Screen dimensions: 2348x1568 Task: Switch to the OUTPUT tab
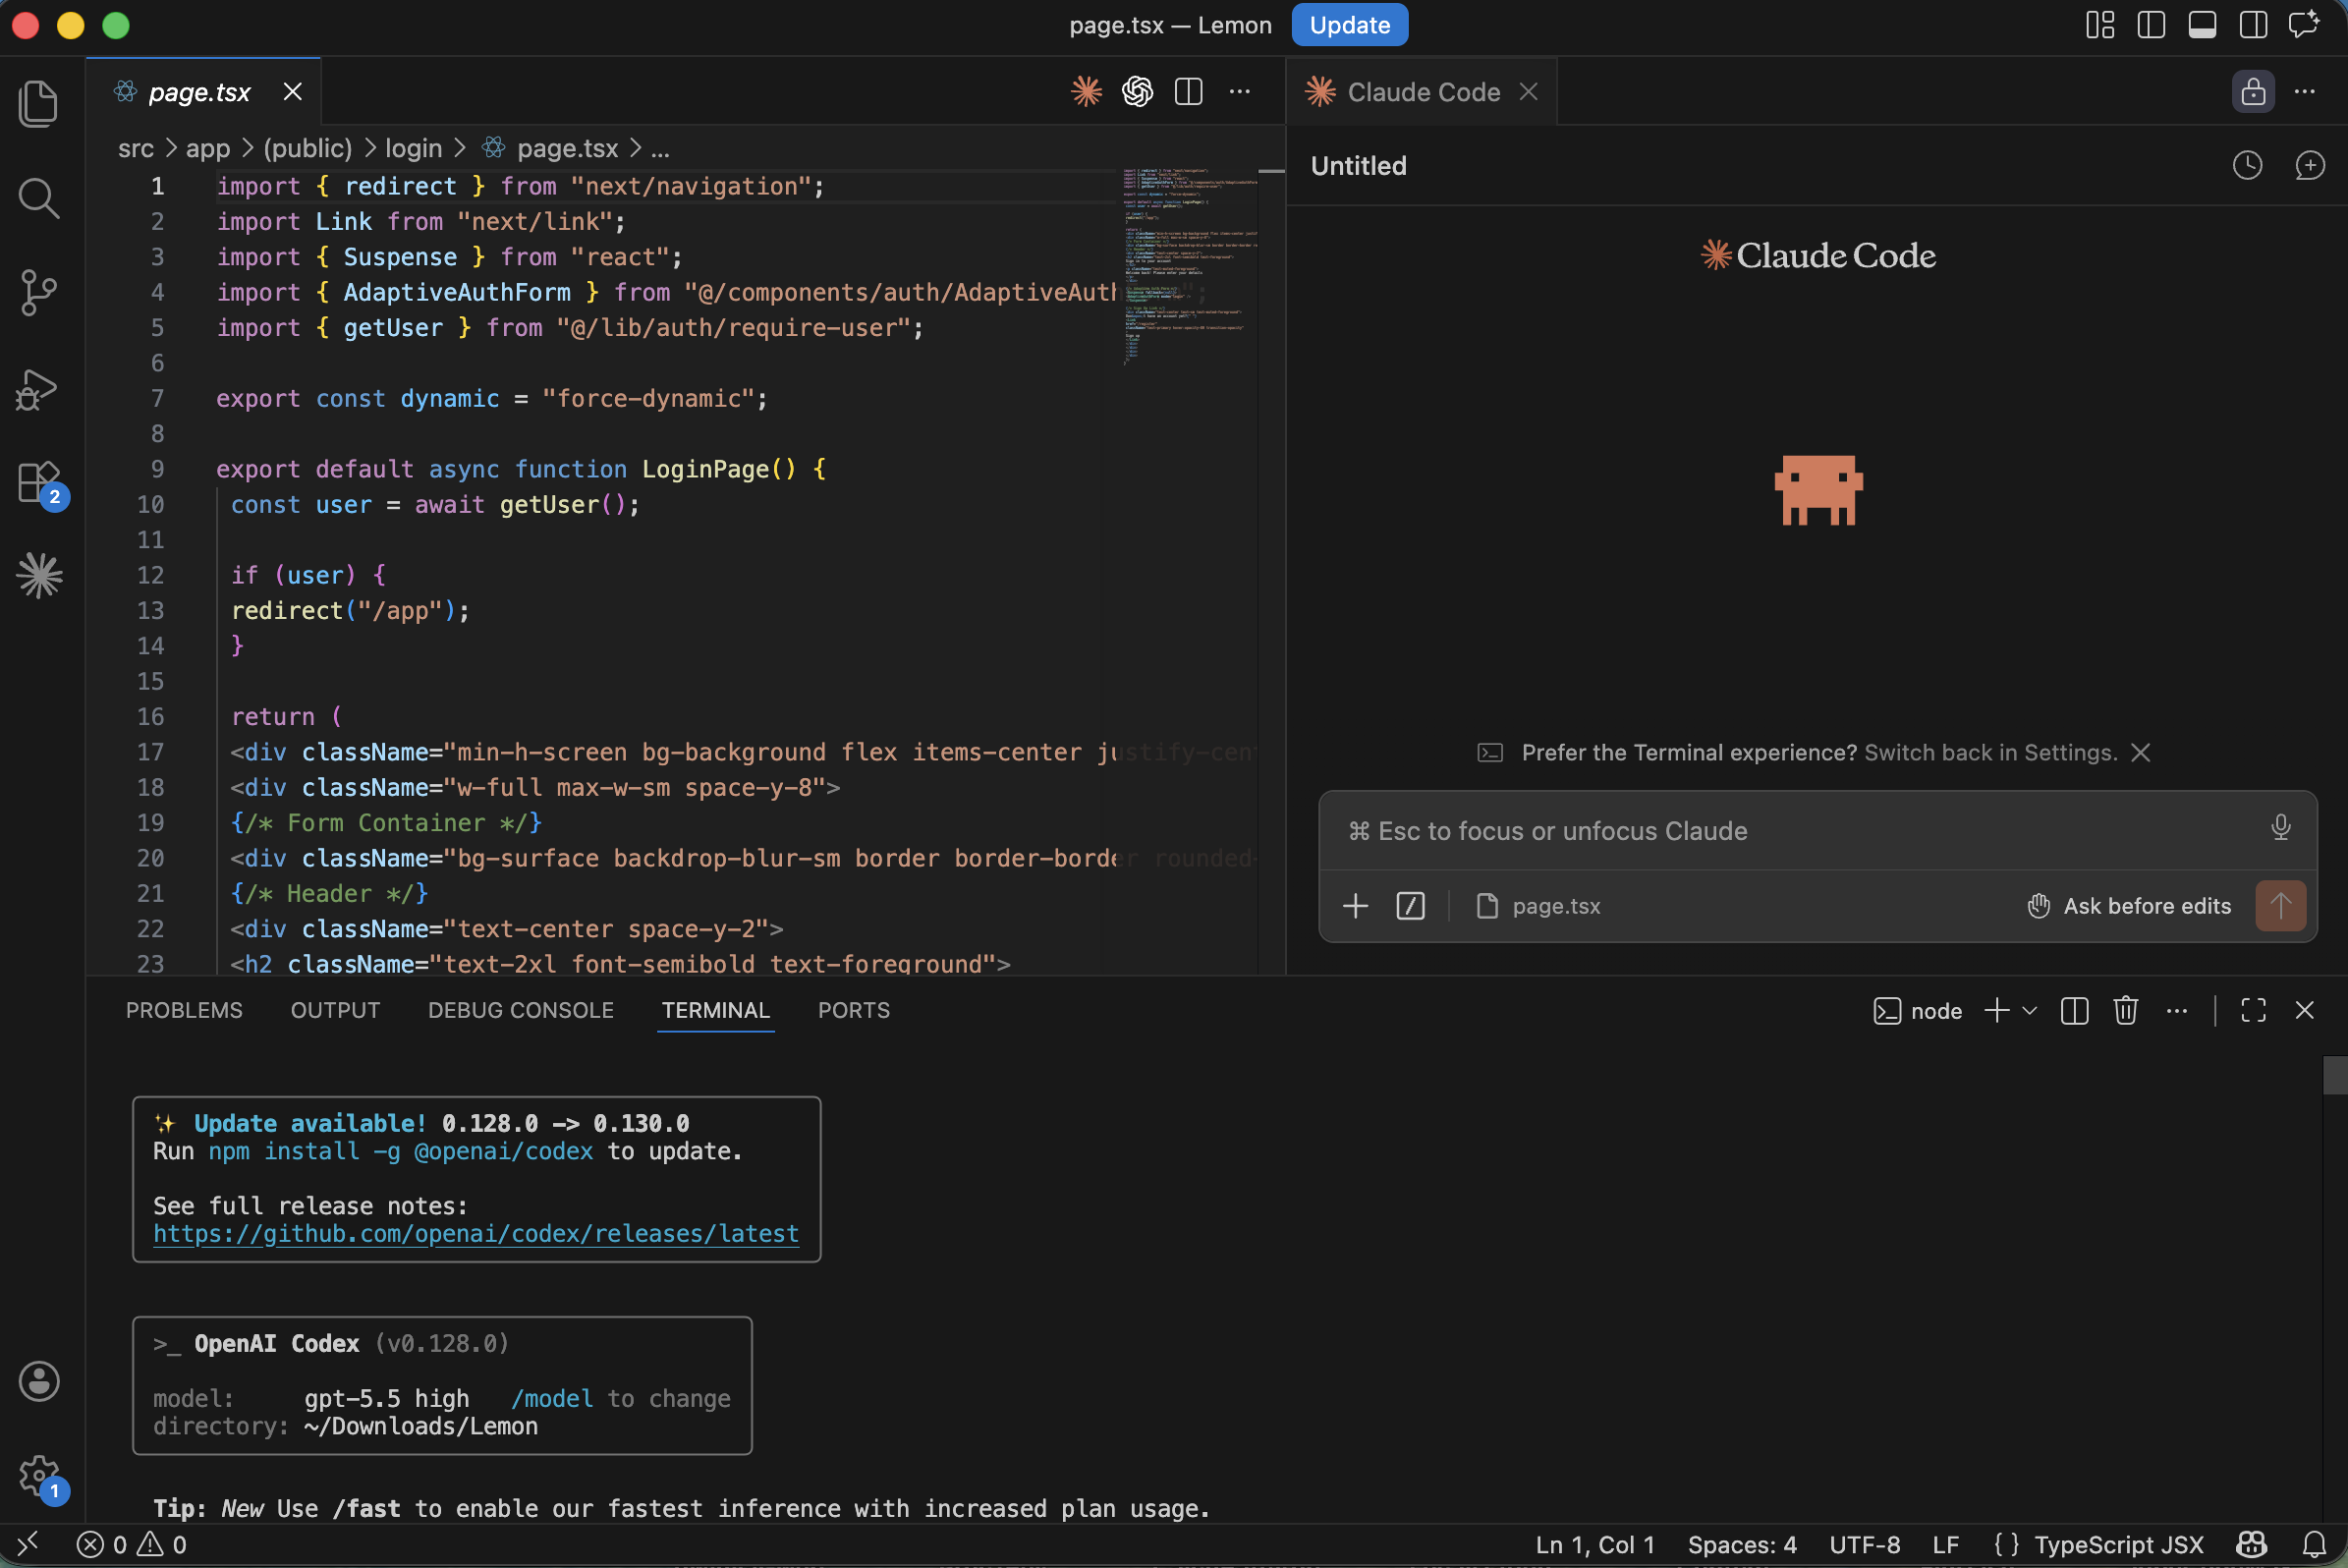(x=335, y=1010)
